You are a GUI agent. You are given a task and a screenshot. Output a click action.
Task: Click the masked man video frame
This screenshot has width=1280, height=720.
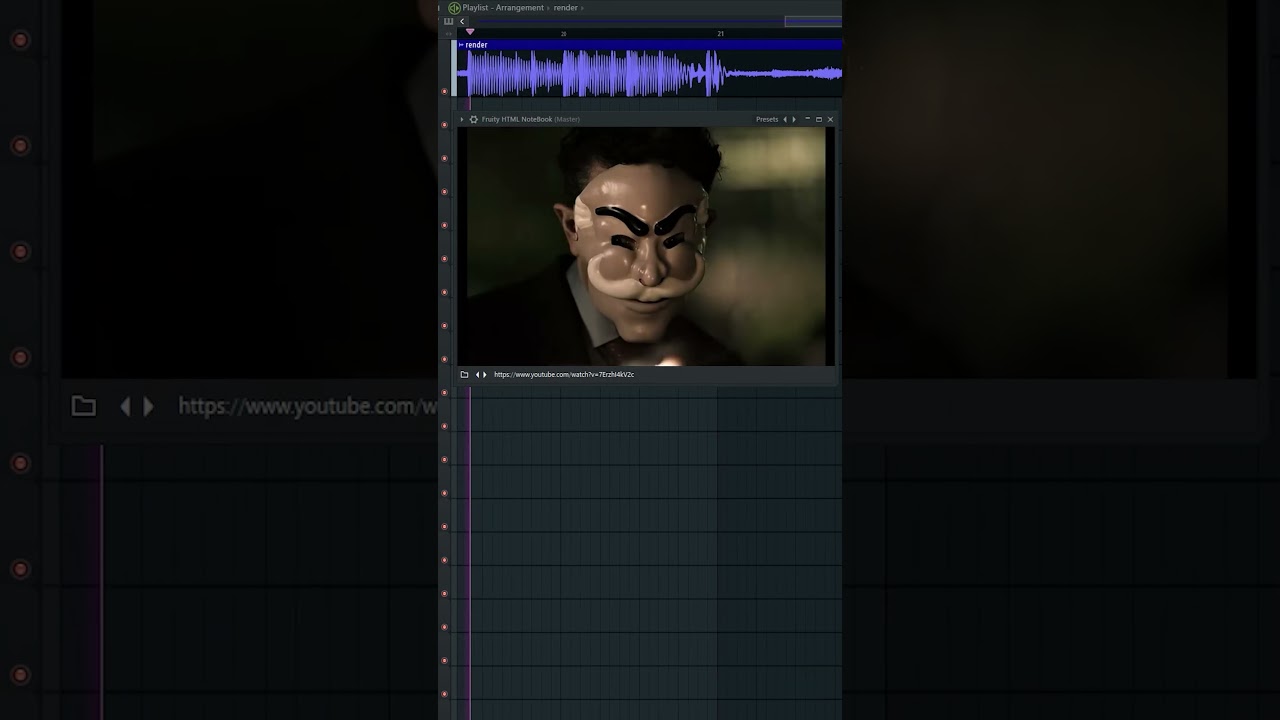point(646,246)
